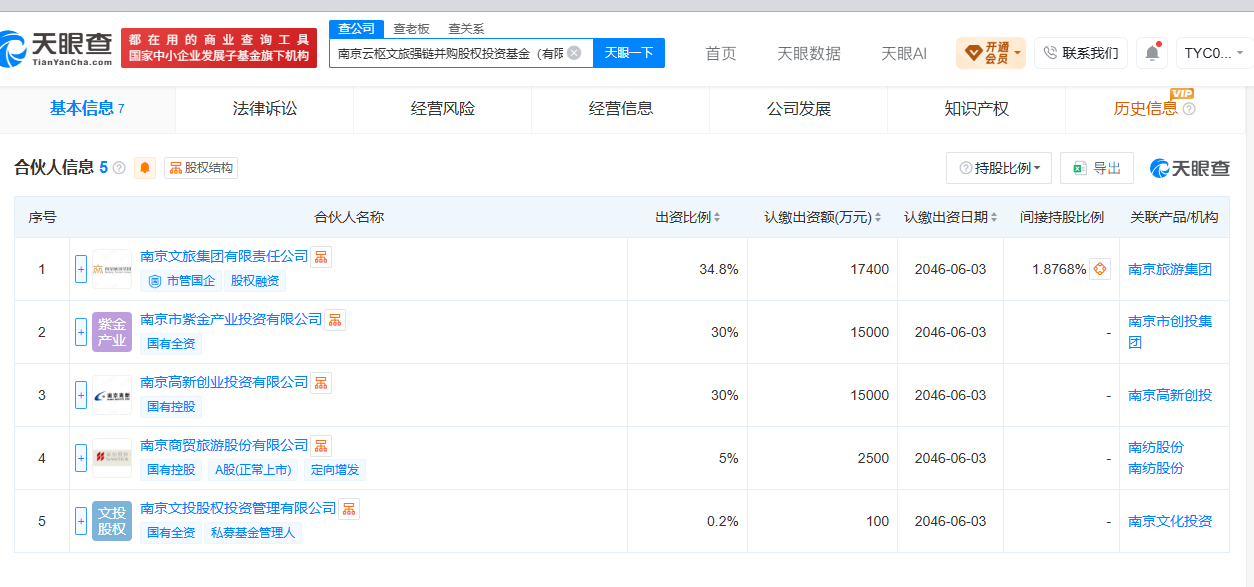Open 南京文投股权投资管理有限公司 link

point(239,508)
